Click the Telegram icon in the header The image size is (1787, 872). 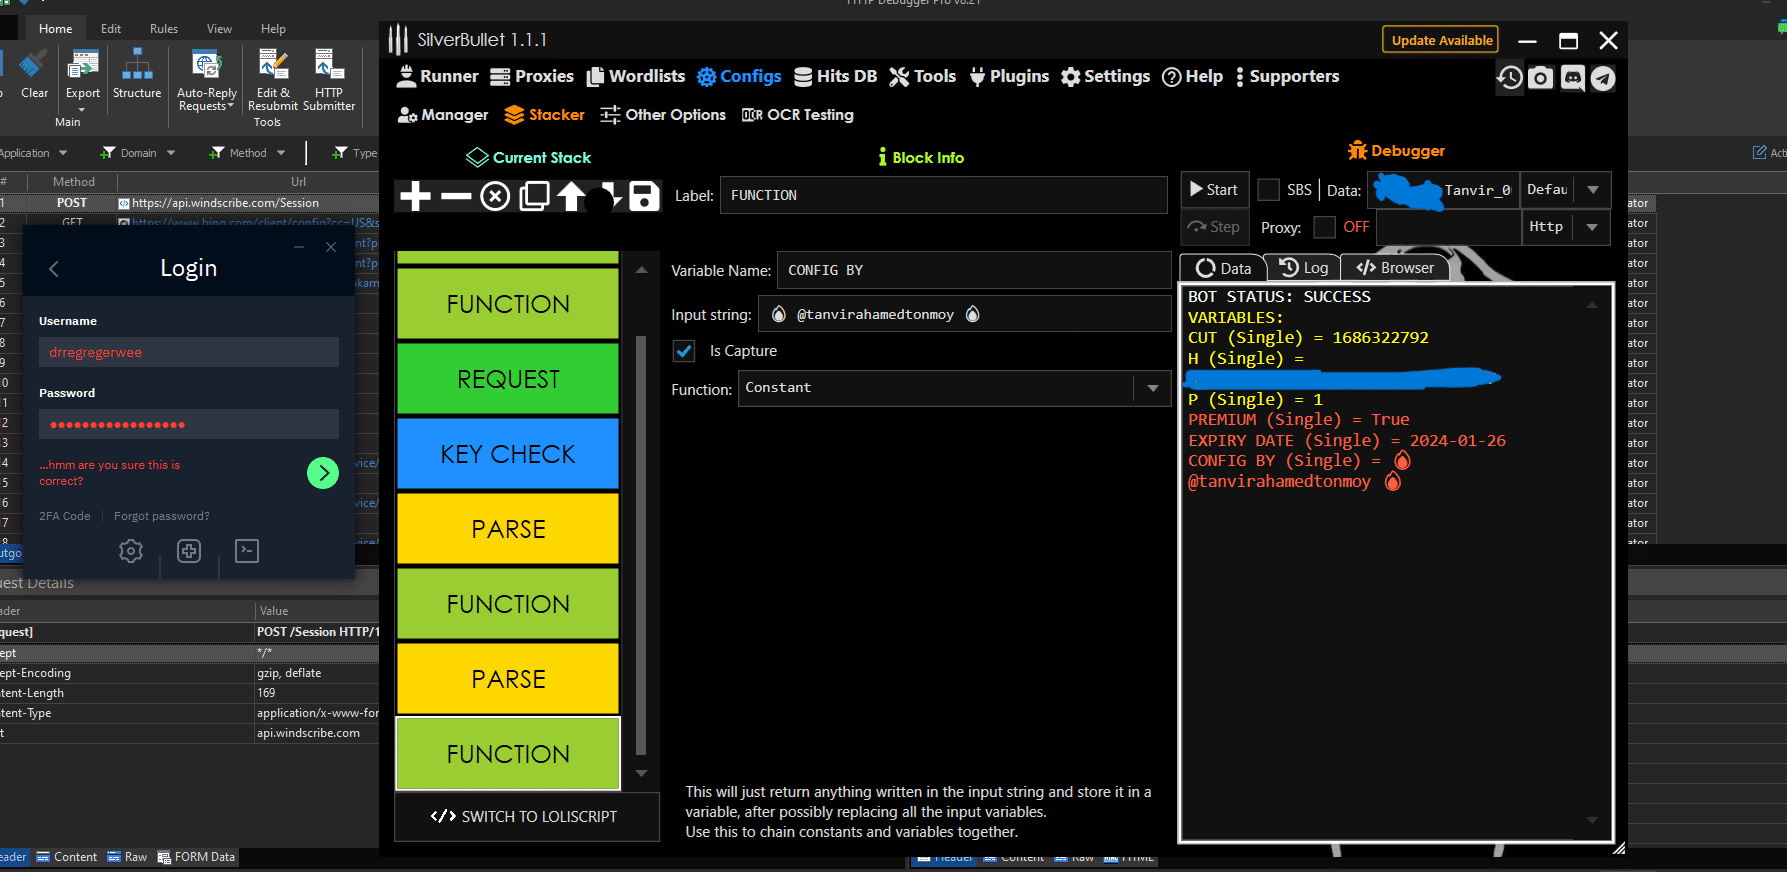(1603, 78)
